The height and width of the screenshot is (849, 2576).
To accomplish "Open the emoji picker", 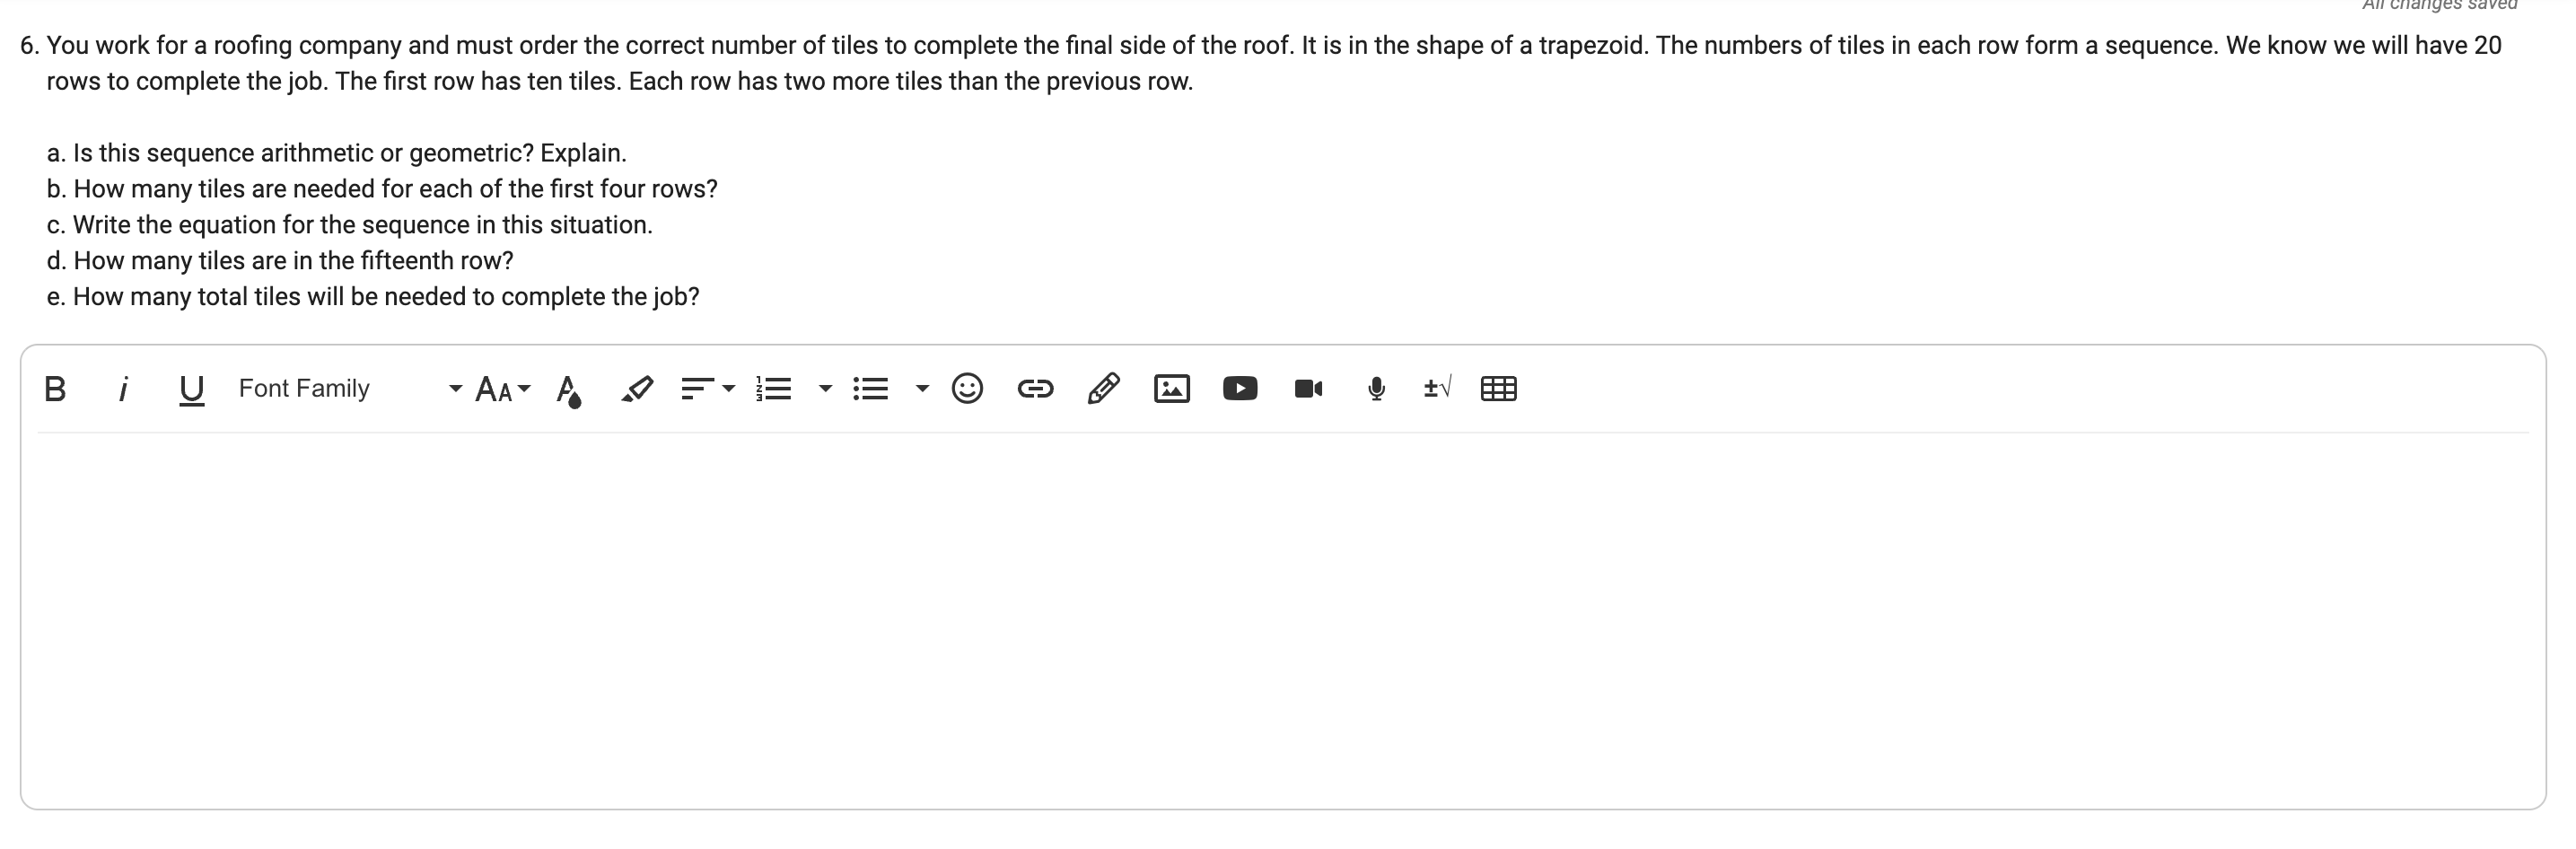I will coord(967,388).
